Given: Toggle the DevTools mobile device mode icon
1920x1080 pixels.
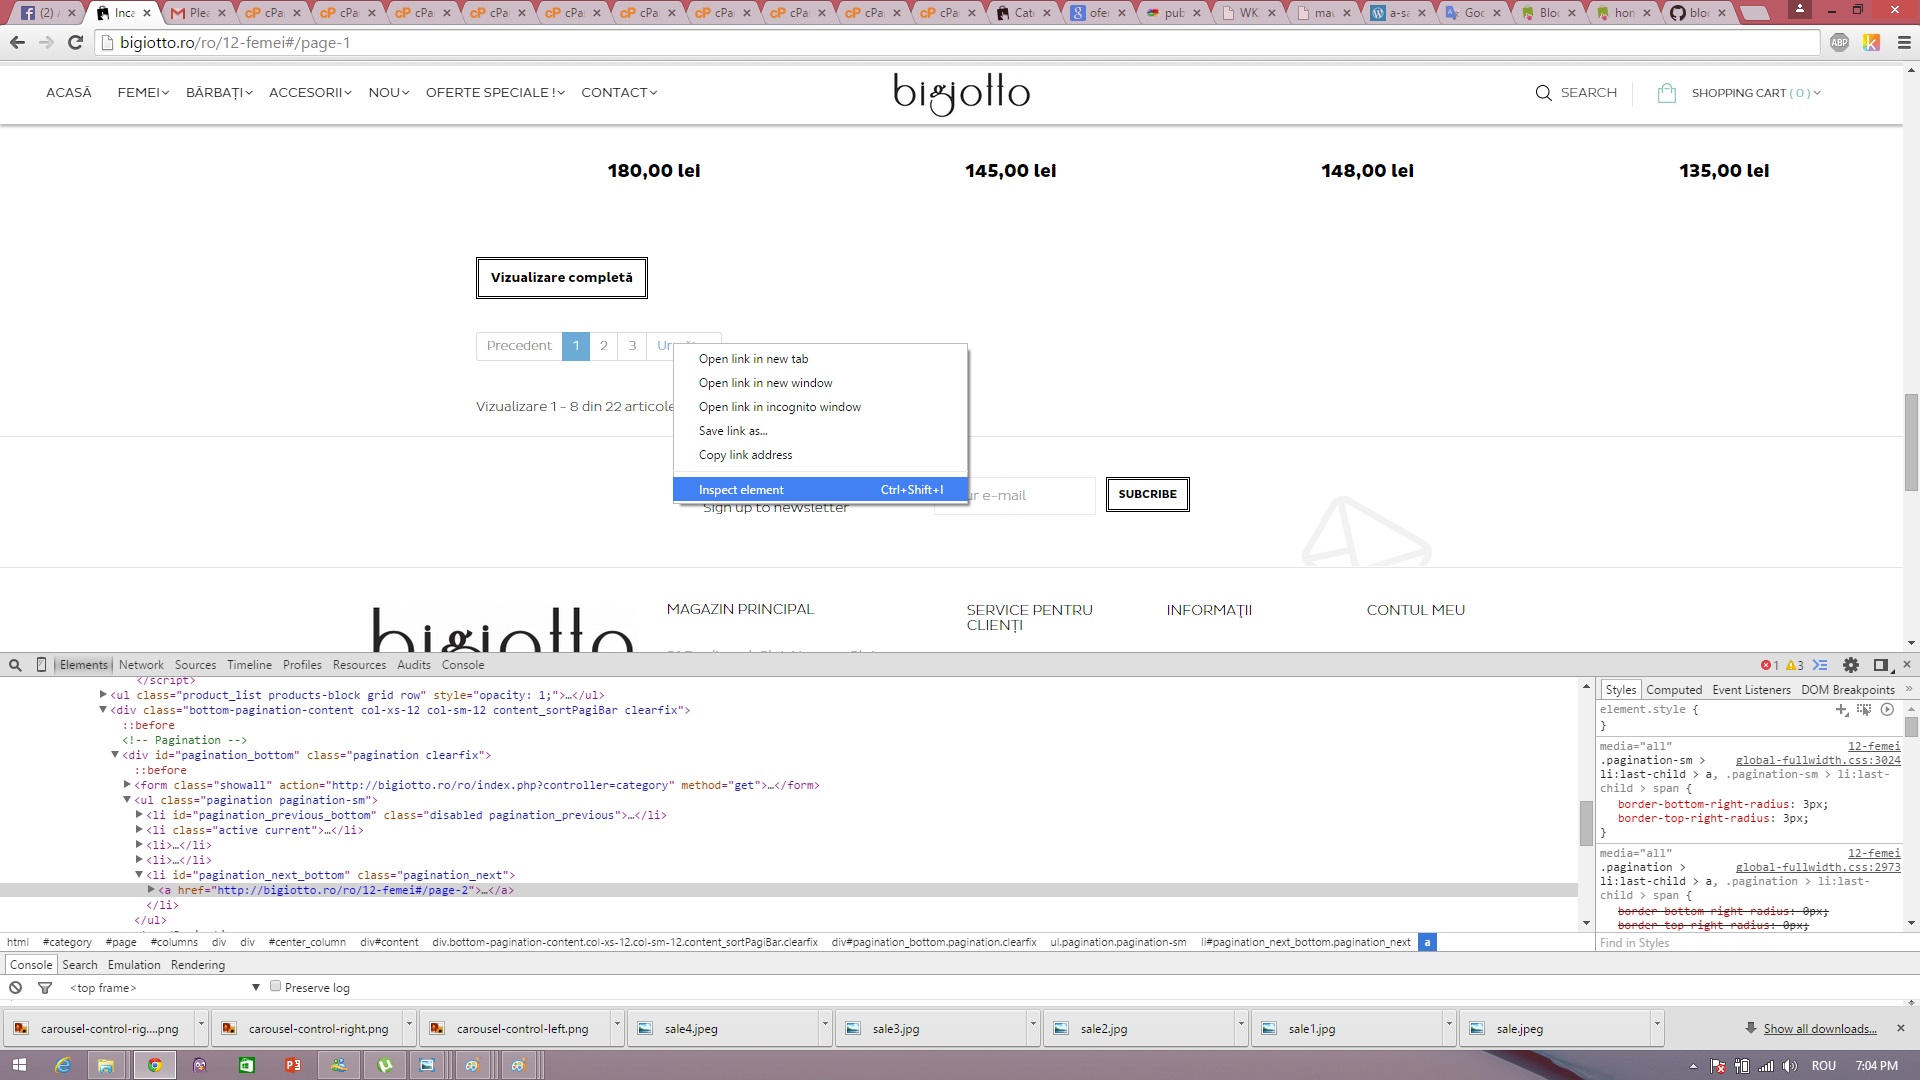Looking at the screenshot, I should coord(41,665).
